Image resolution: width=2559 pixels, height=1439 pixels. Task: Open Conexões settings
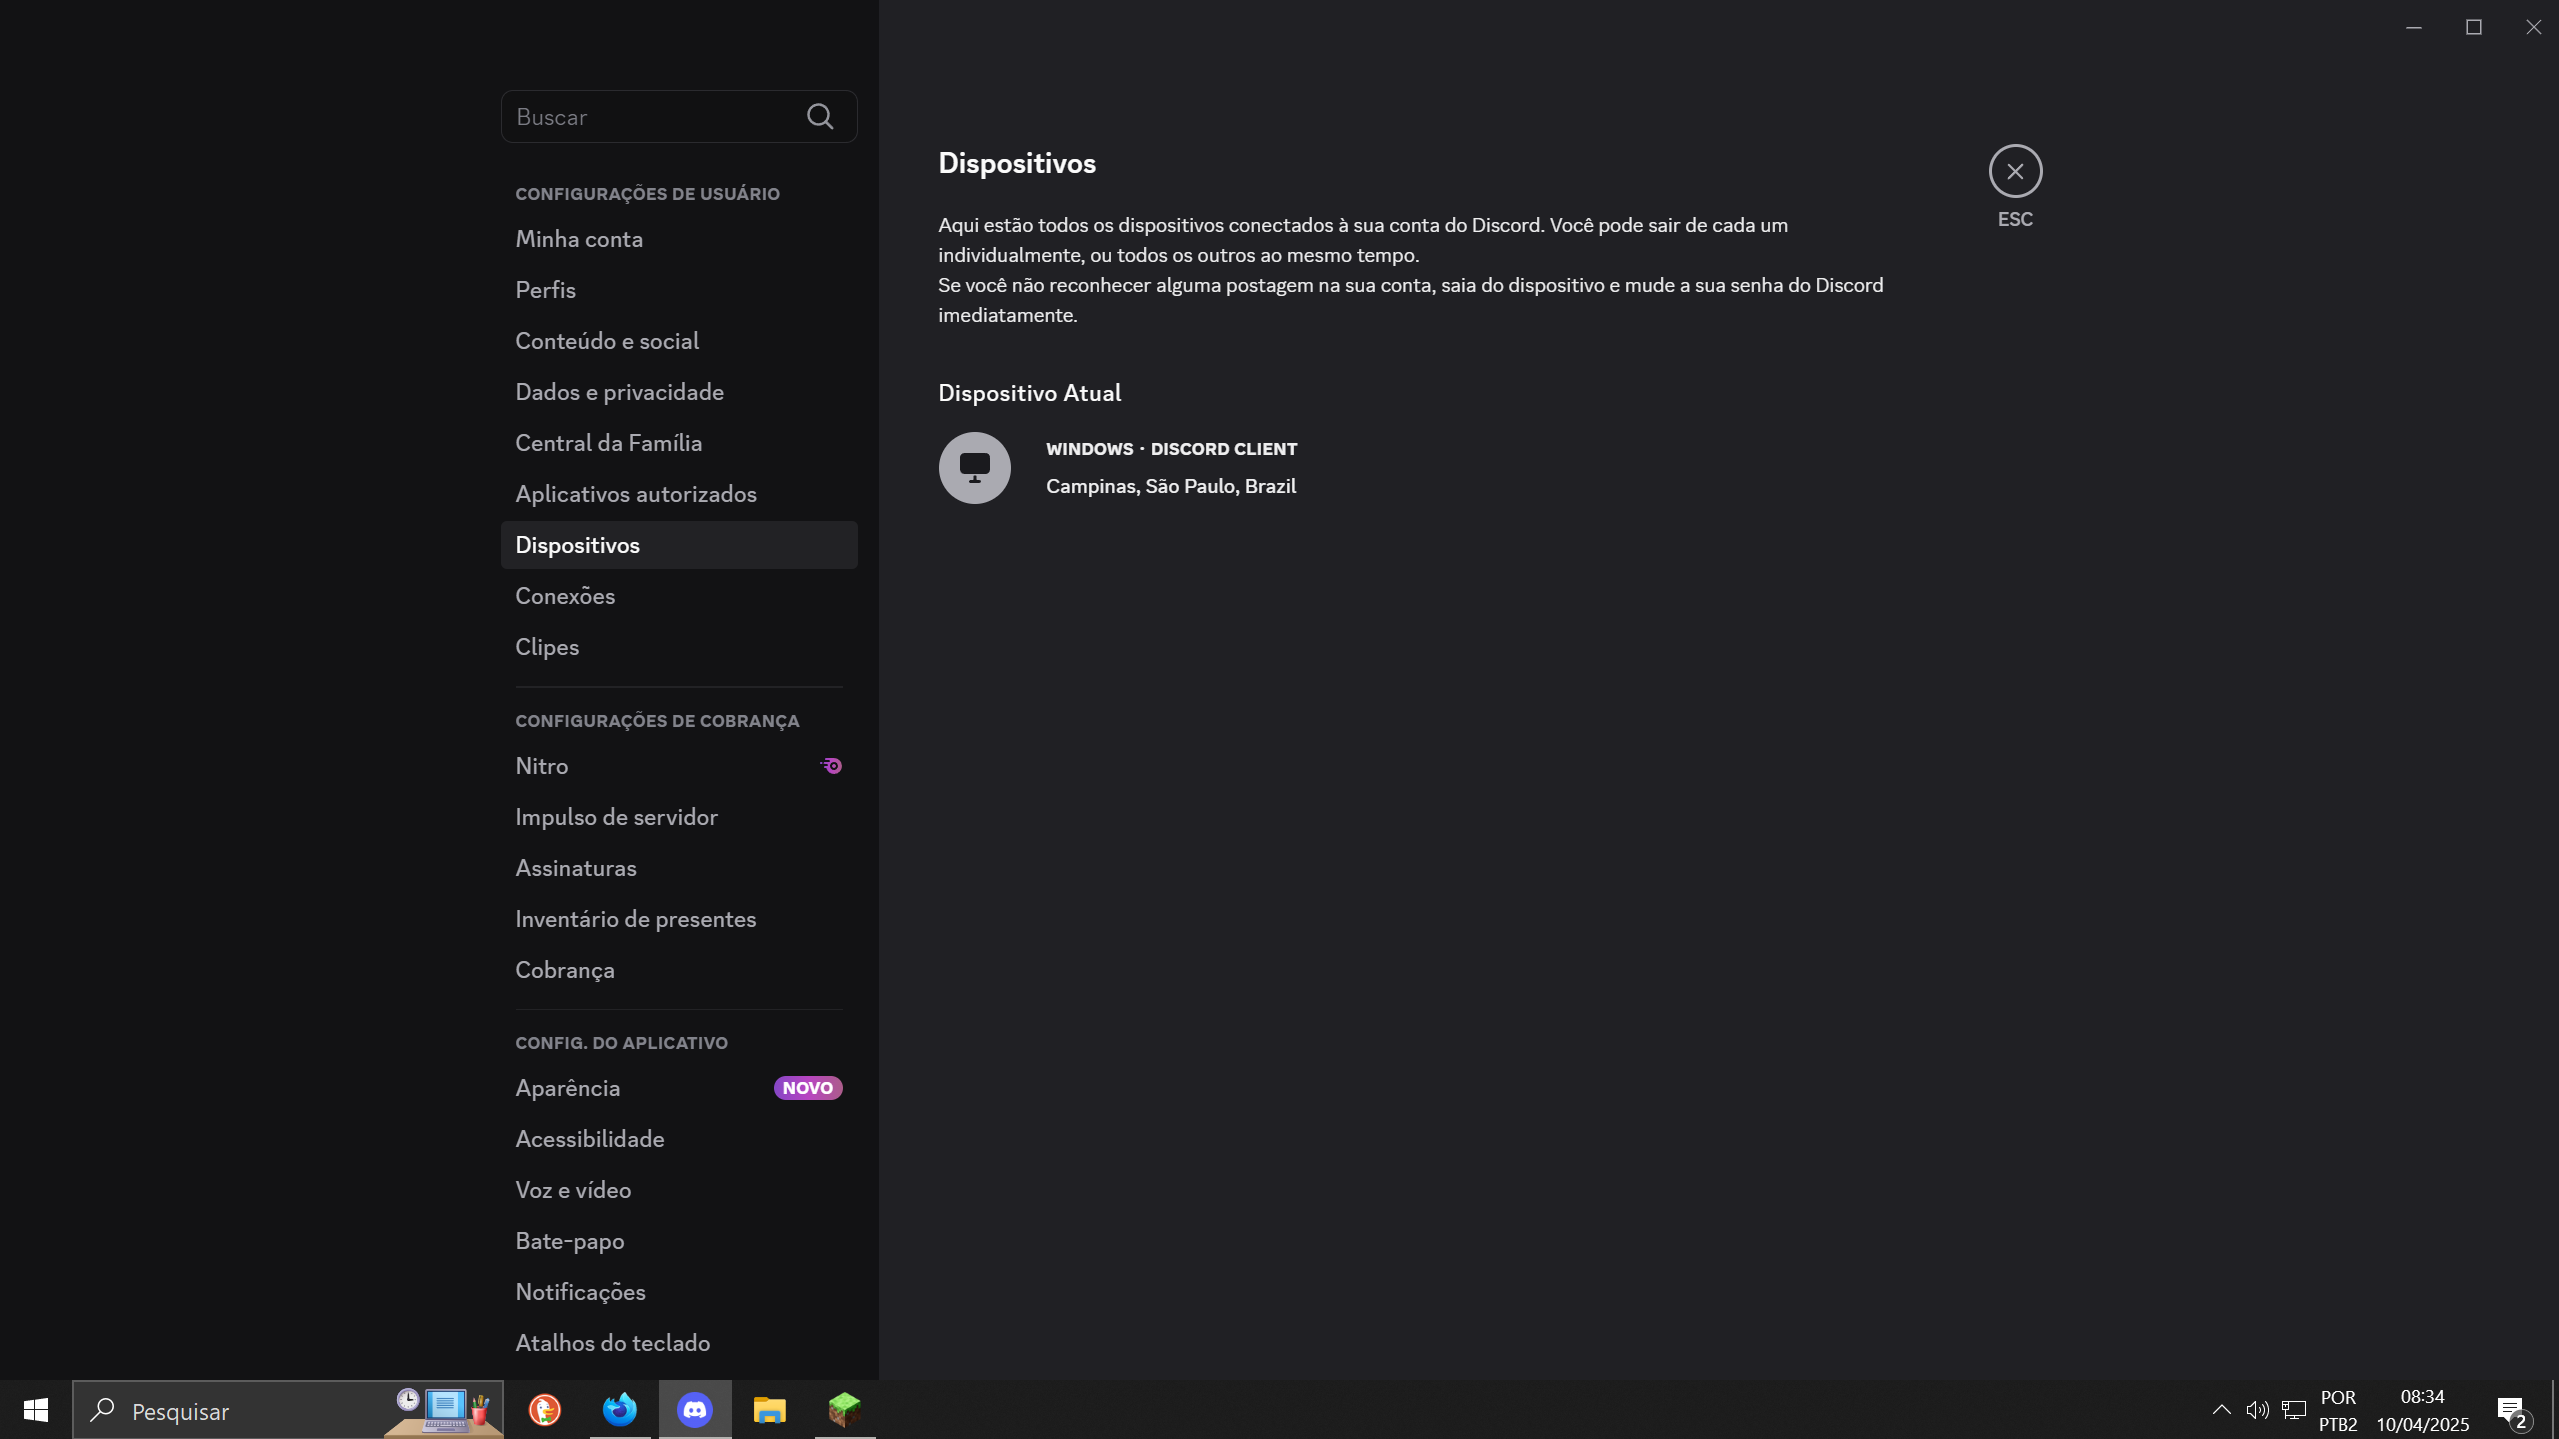click(x=679, y=596)
